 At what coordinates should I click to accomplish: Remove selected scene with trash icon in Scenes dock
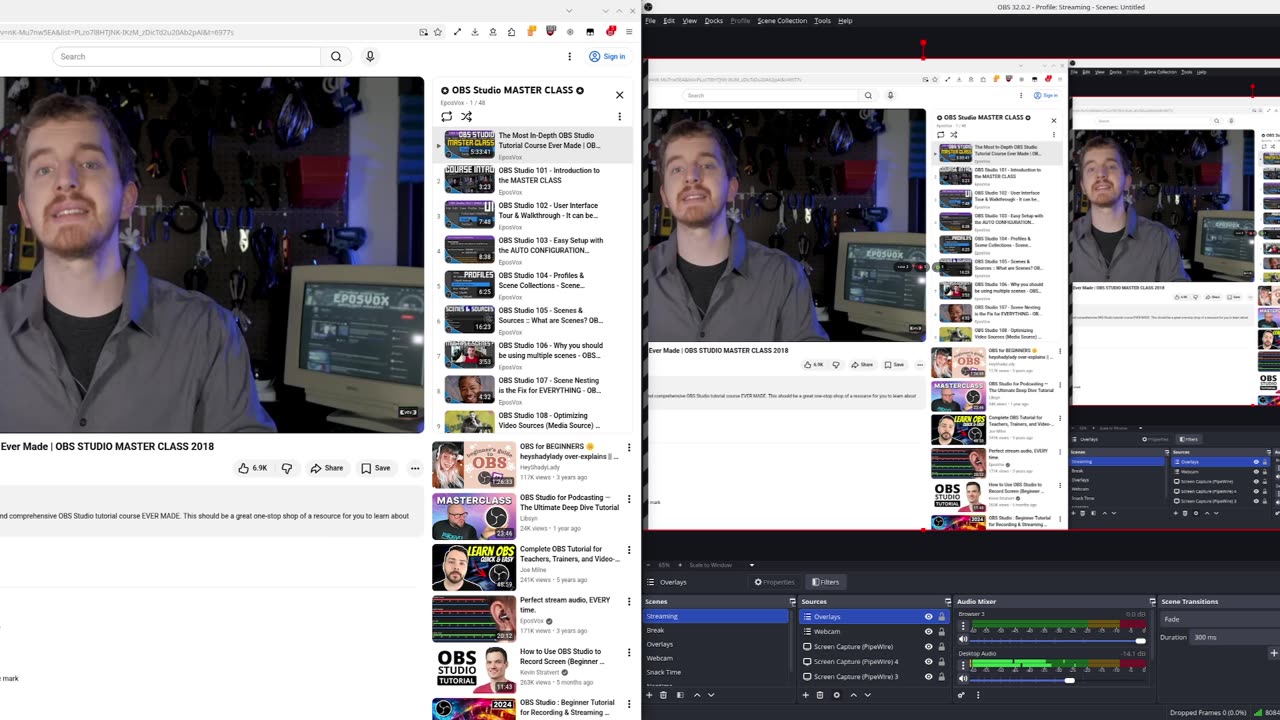[663, 695]
